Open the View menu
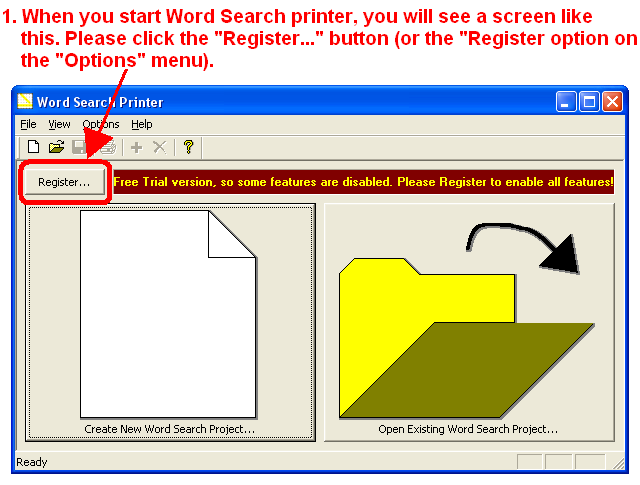 59,124
